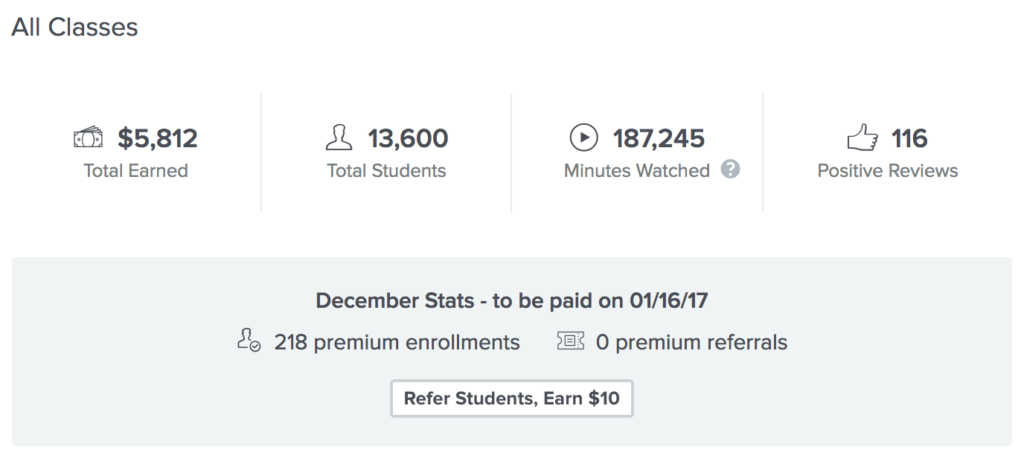Select the Positive Reviews label
The height and width of the screenshot is (458, 1024).
pos(888,171)
